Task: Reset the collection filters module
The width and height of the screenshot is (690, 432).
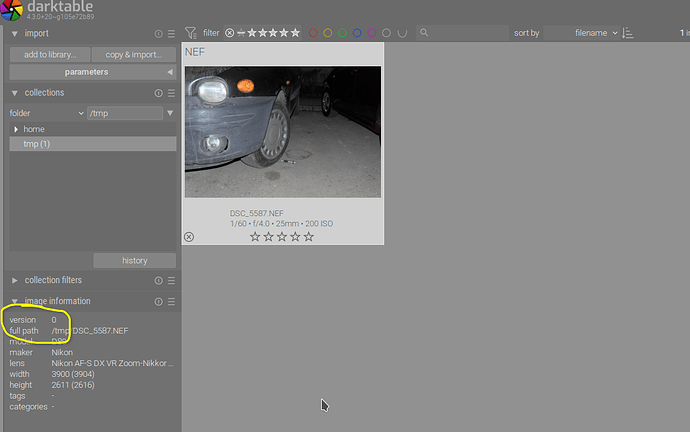Action: (x=158, y=280)
